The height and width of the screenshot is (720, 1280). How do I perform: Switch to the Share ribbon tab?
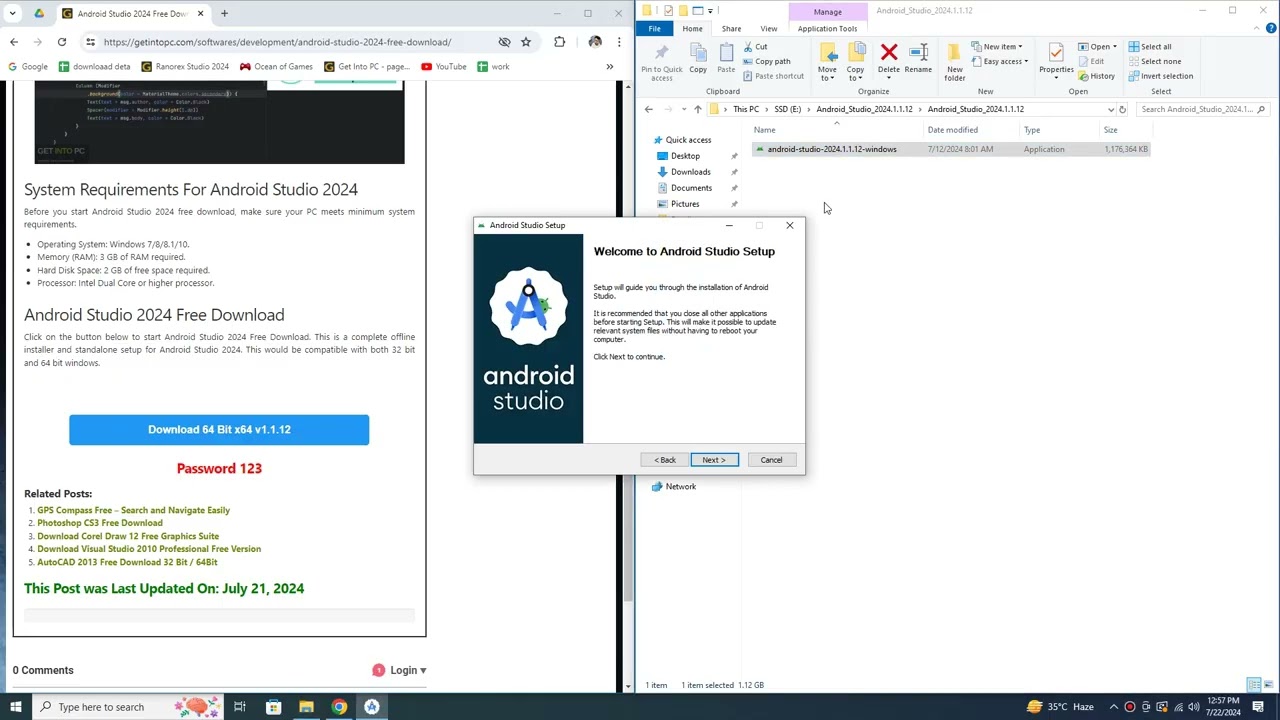coord(731,28)
